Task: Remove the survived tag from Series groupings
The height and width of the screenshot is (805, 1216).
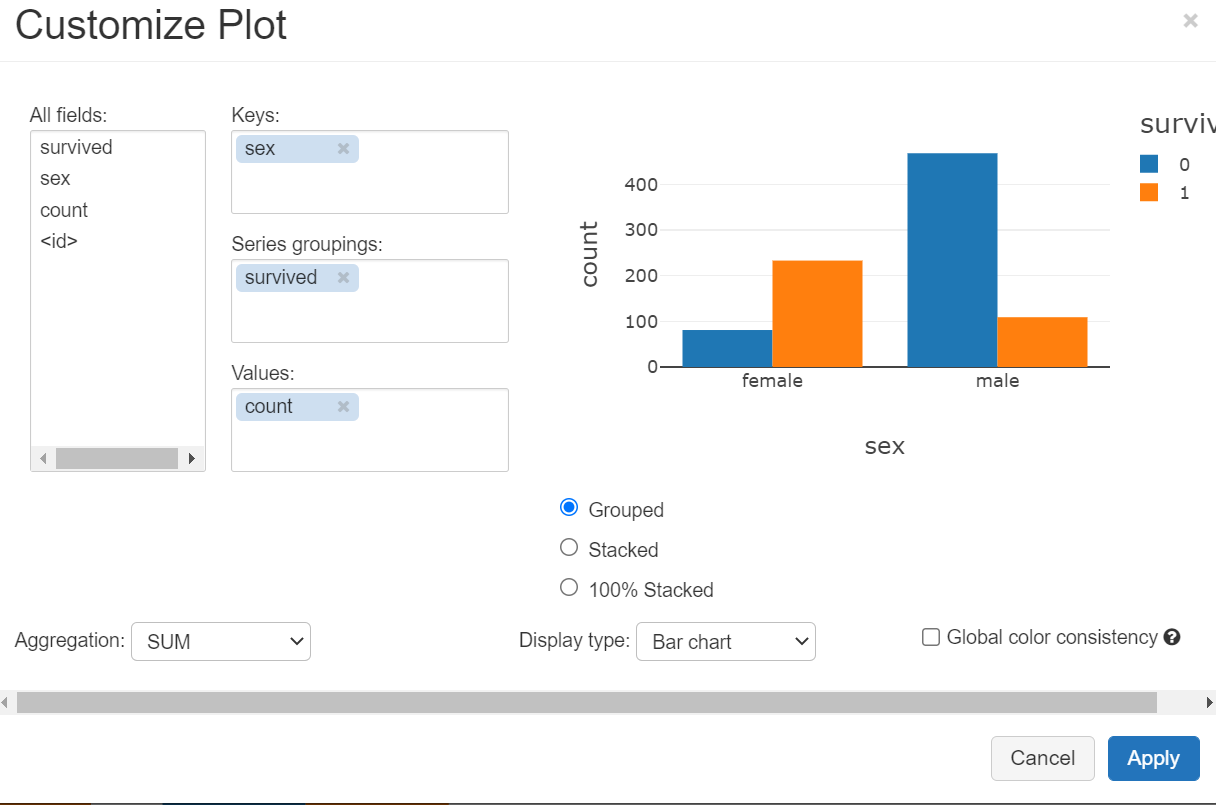Action: tap(343, 277)
